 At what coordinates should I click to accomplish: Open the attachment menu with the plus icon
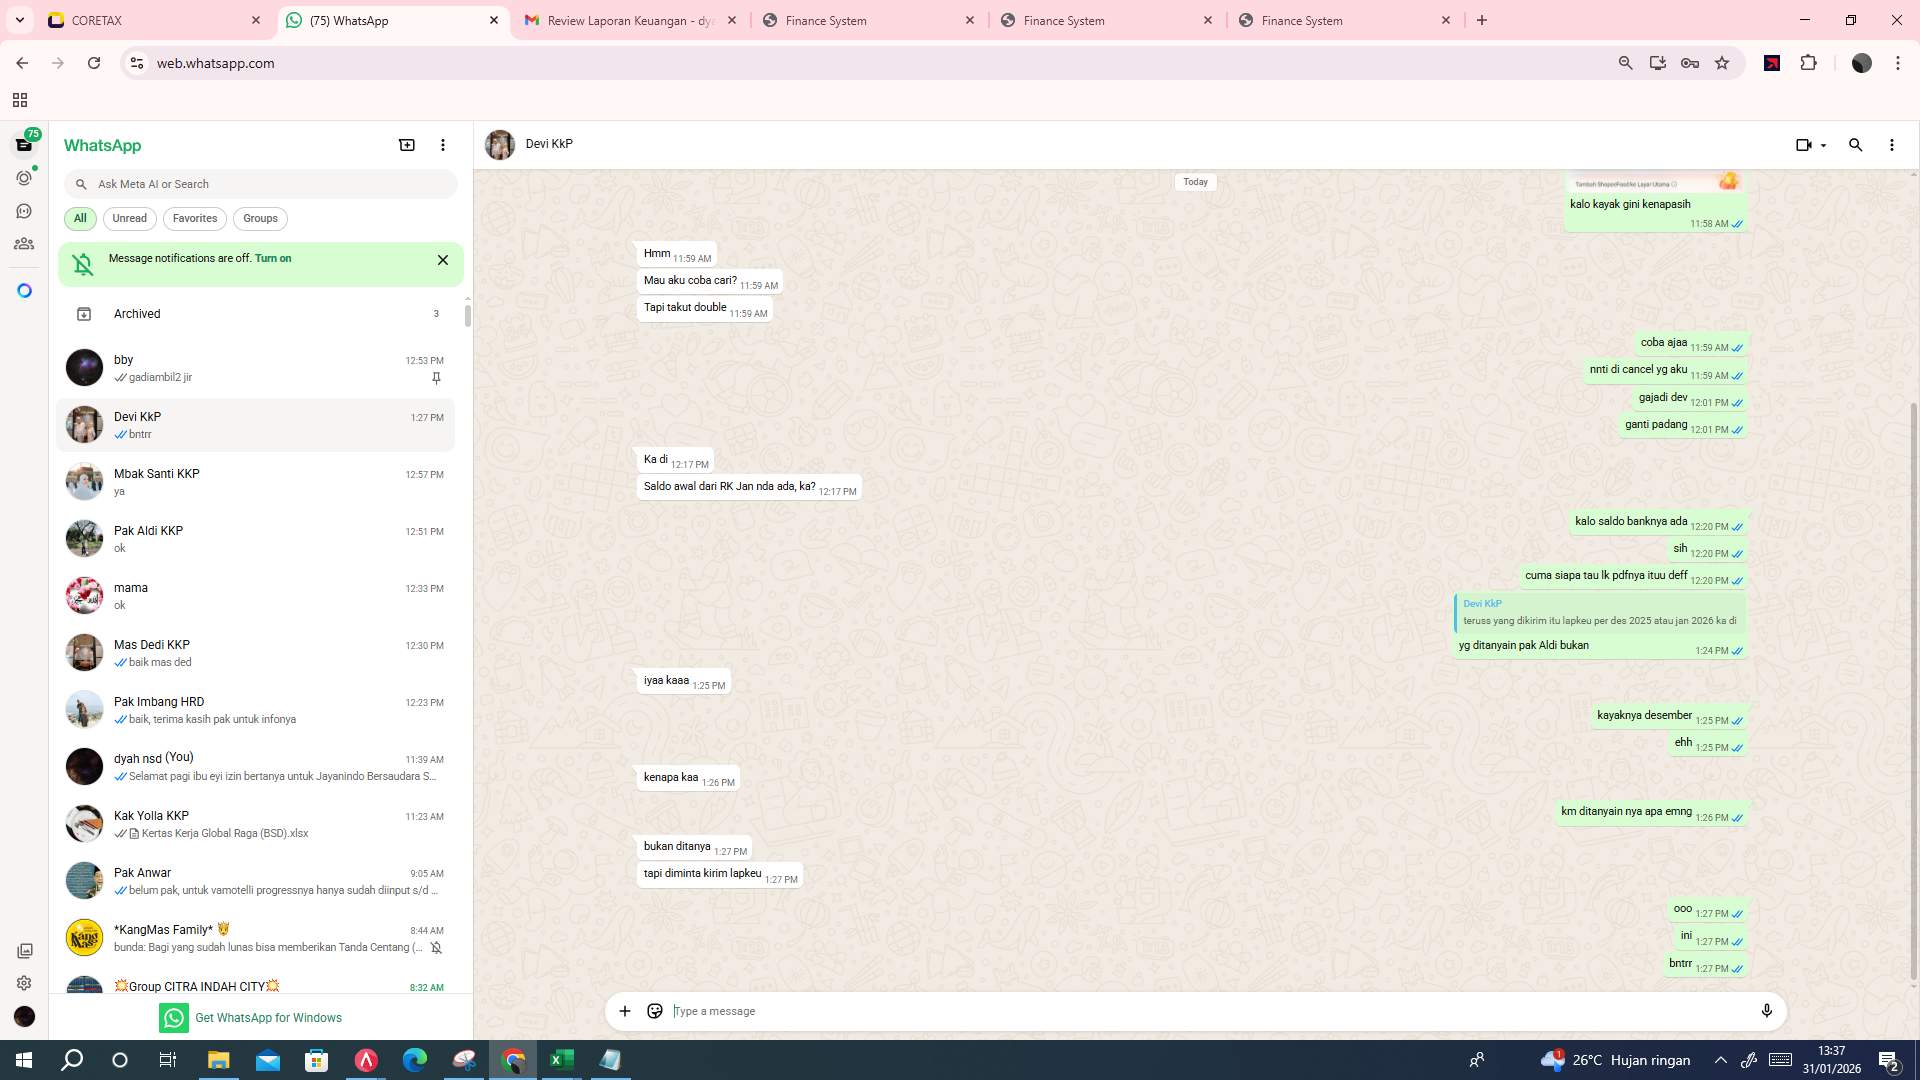[x=625, y=1011]
